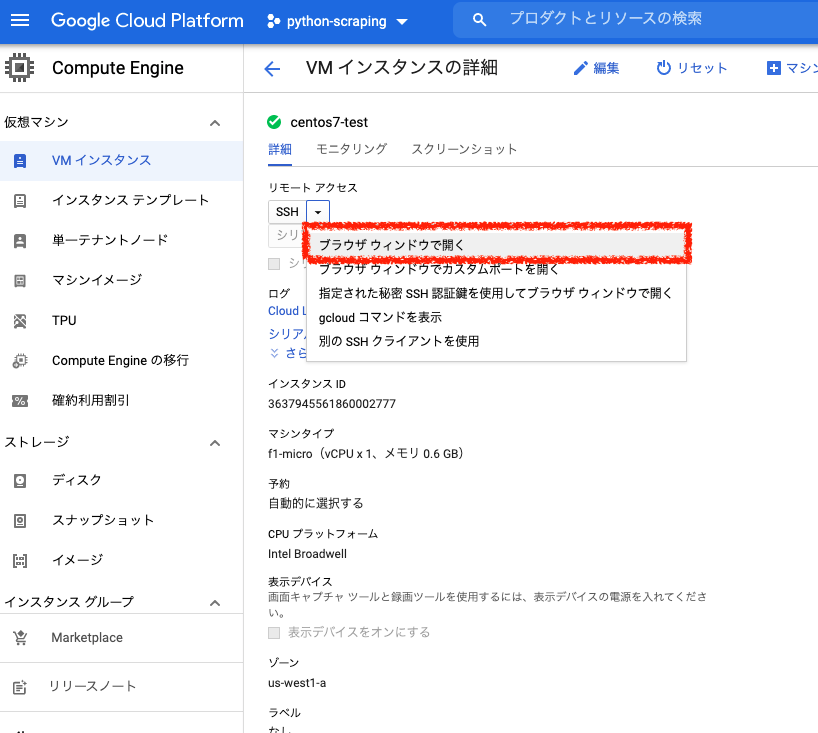Click the us-west1-a zone value
The height and width of the screenshot is (733, 818).
297,683
